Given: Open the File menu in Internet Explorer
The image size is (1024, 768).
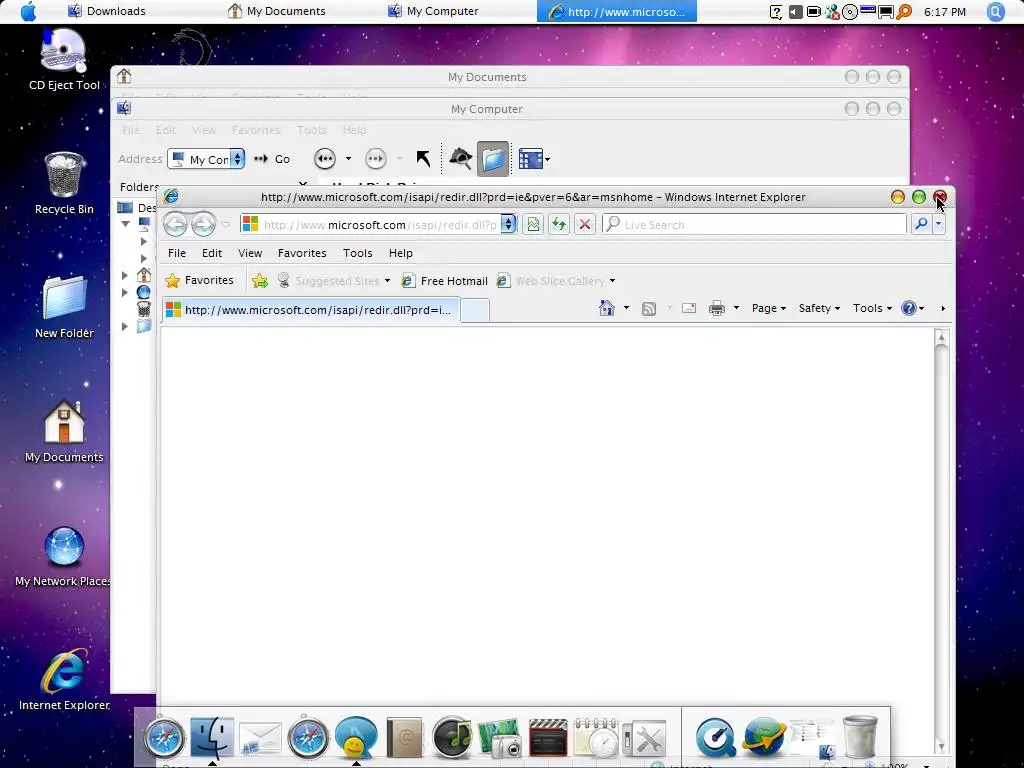Looking at the screenshot, I should [x=176, y=253].
